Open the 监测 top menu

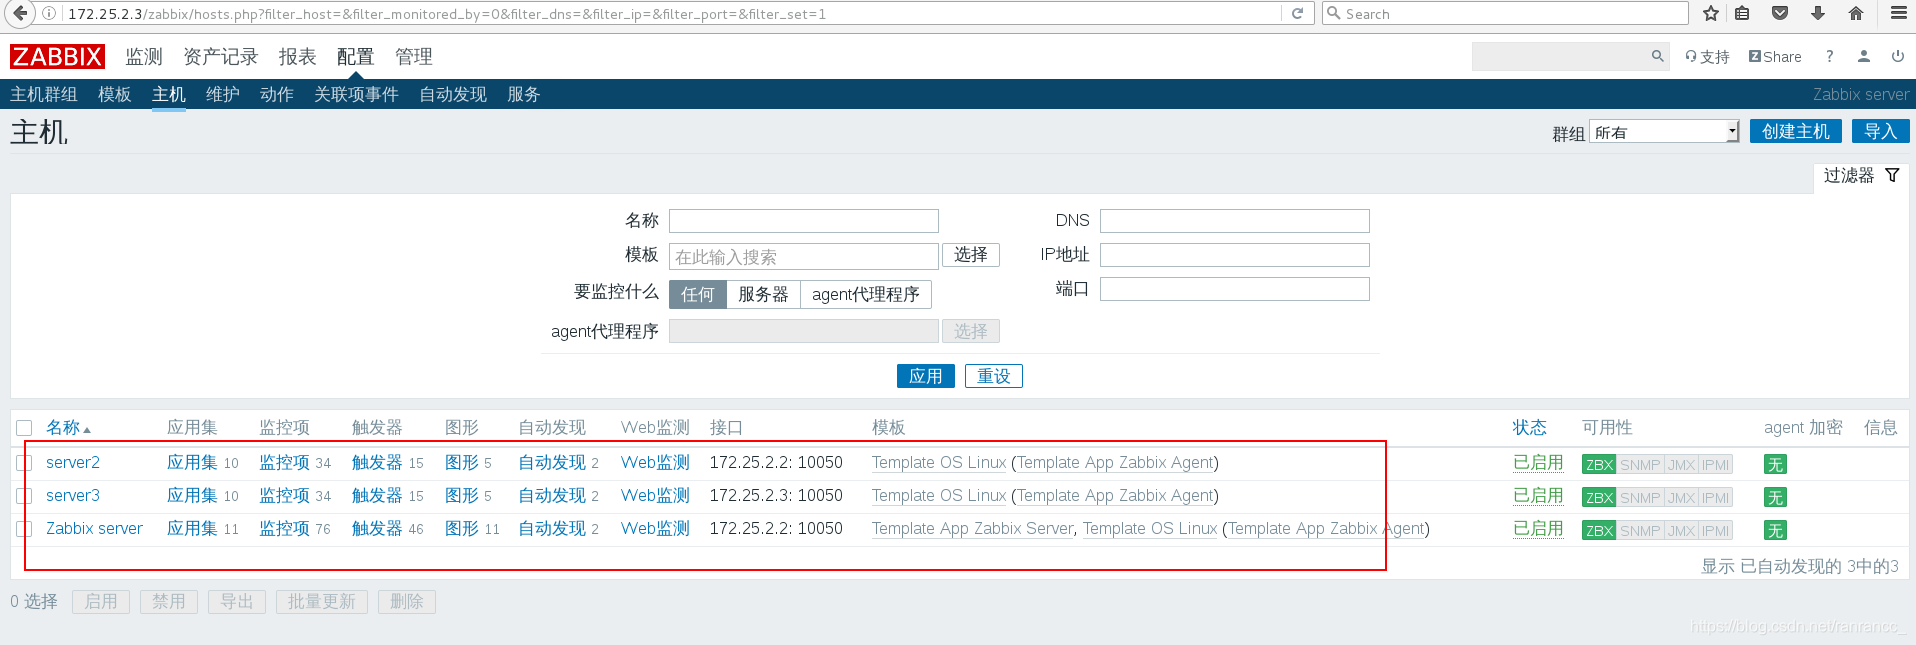144,57
